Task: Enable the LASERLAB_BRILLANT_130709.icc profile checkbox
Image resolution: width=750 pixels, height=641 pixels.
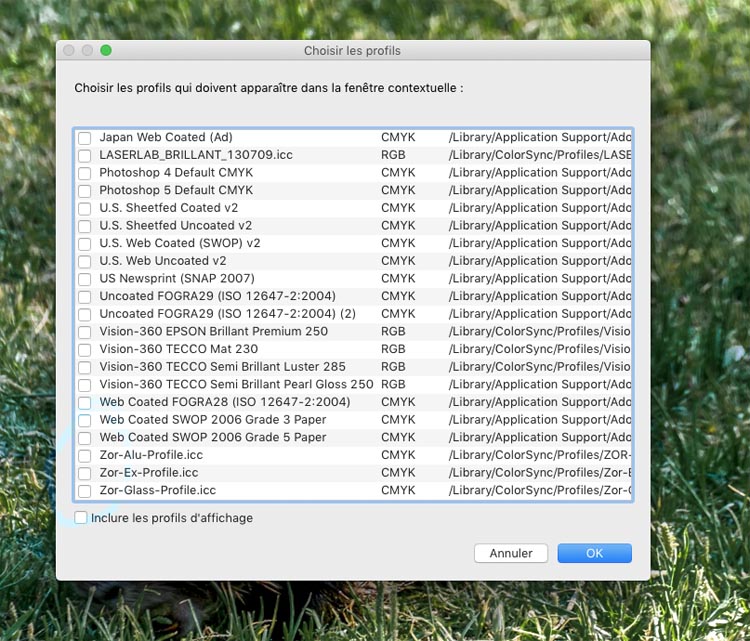Action: 85,156
